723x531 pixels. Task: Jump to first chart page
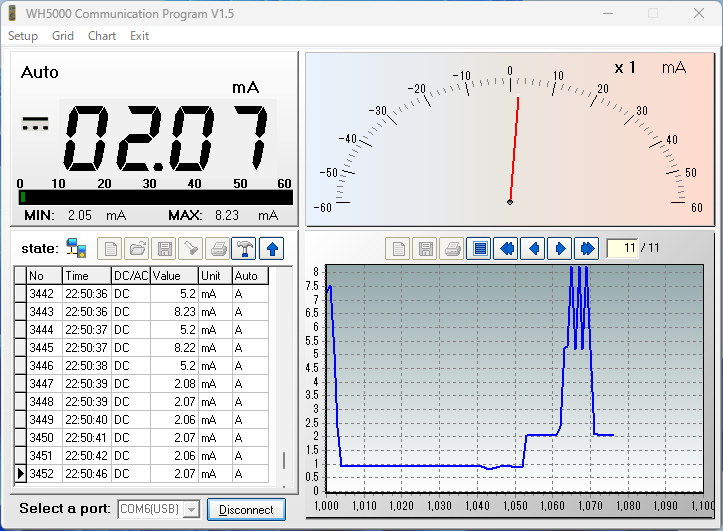click(x=506, y=248)
